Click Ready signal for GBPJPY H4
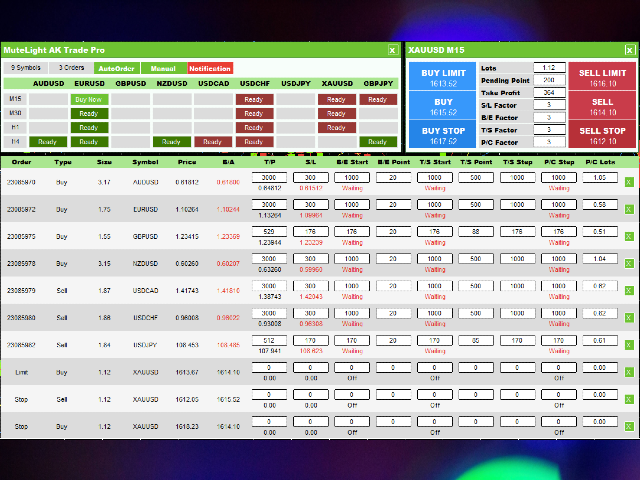640x480 pixels. 378,142
